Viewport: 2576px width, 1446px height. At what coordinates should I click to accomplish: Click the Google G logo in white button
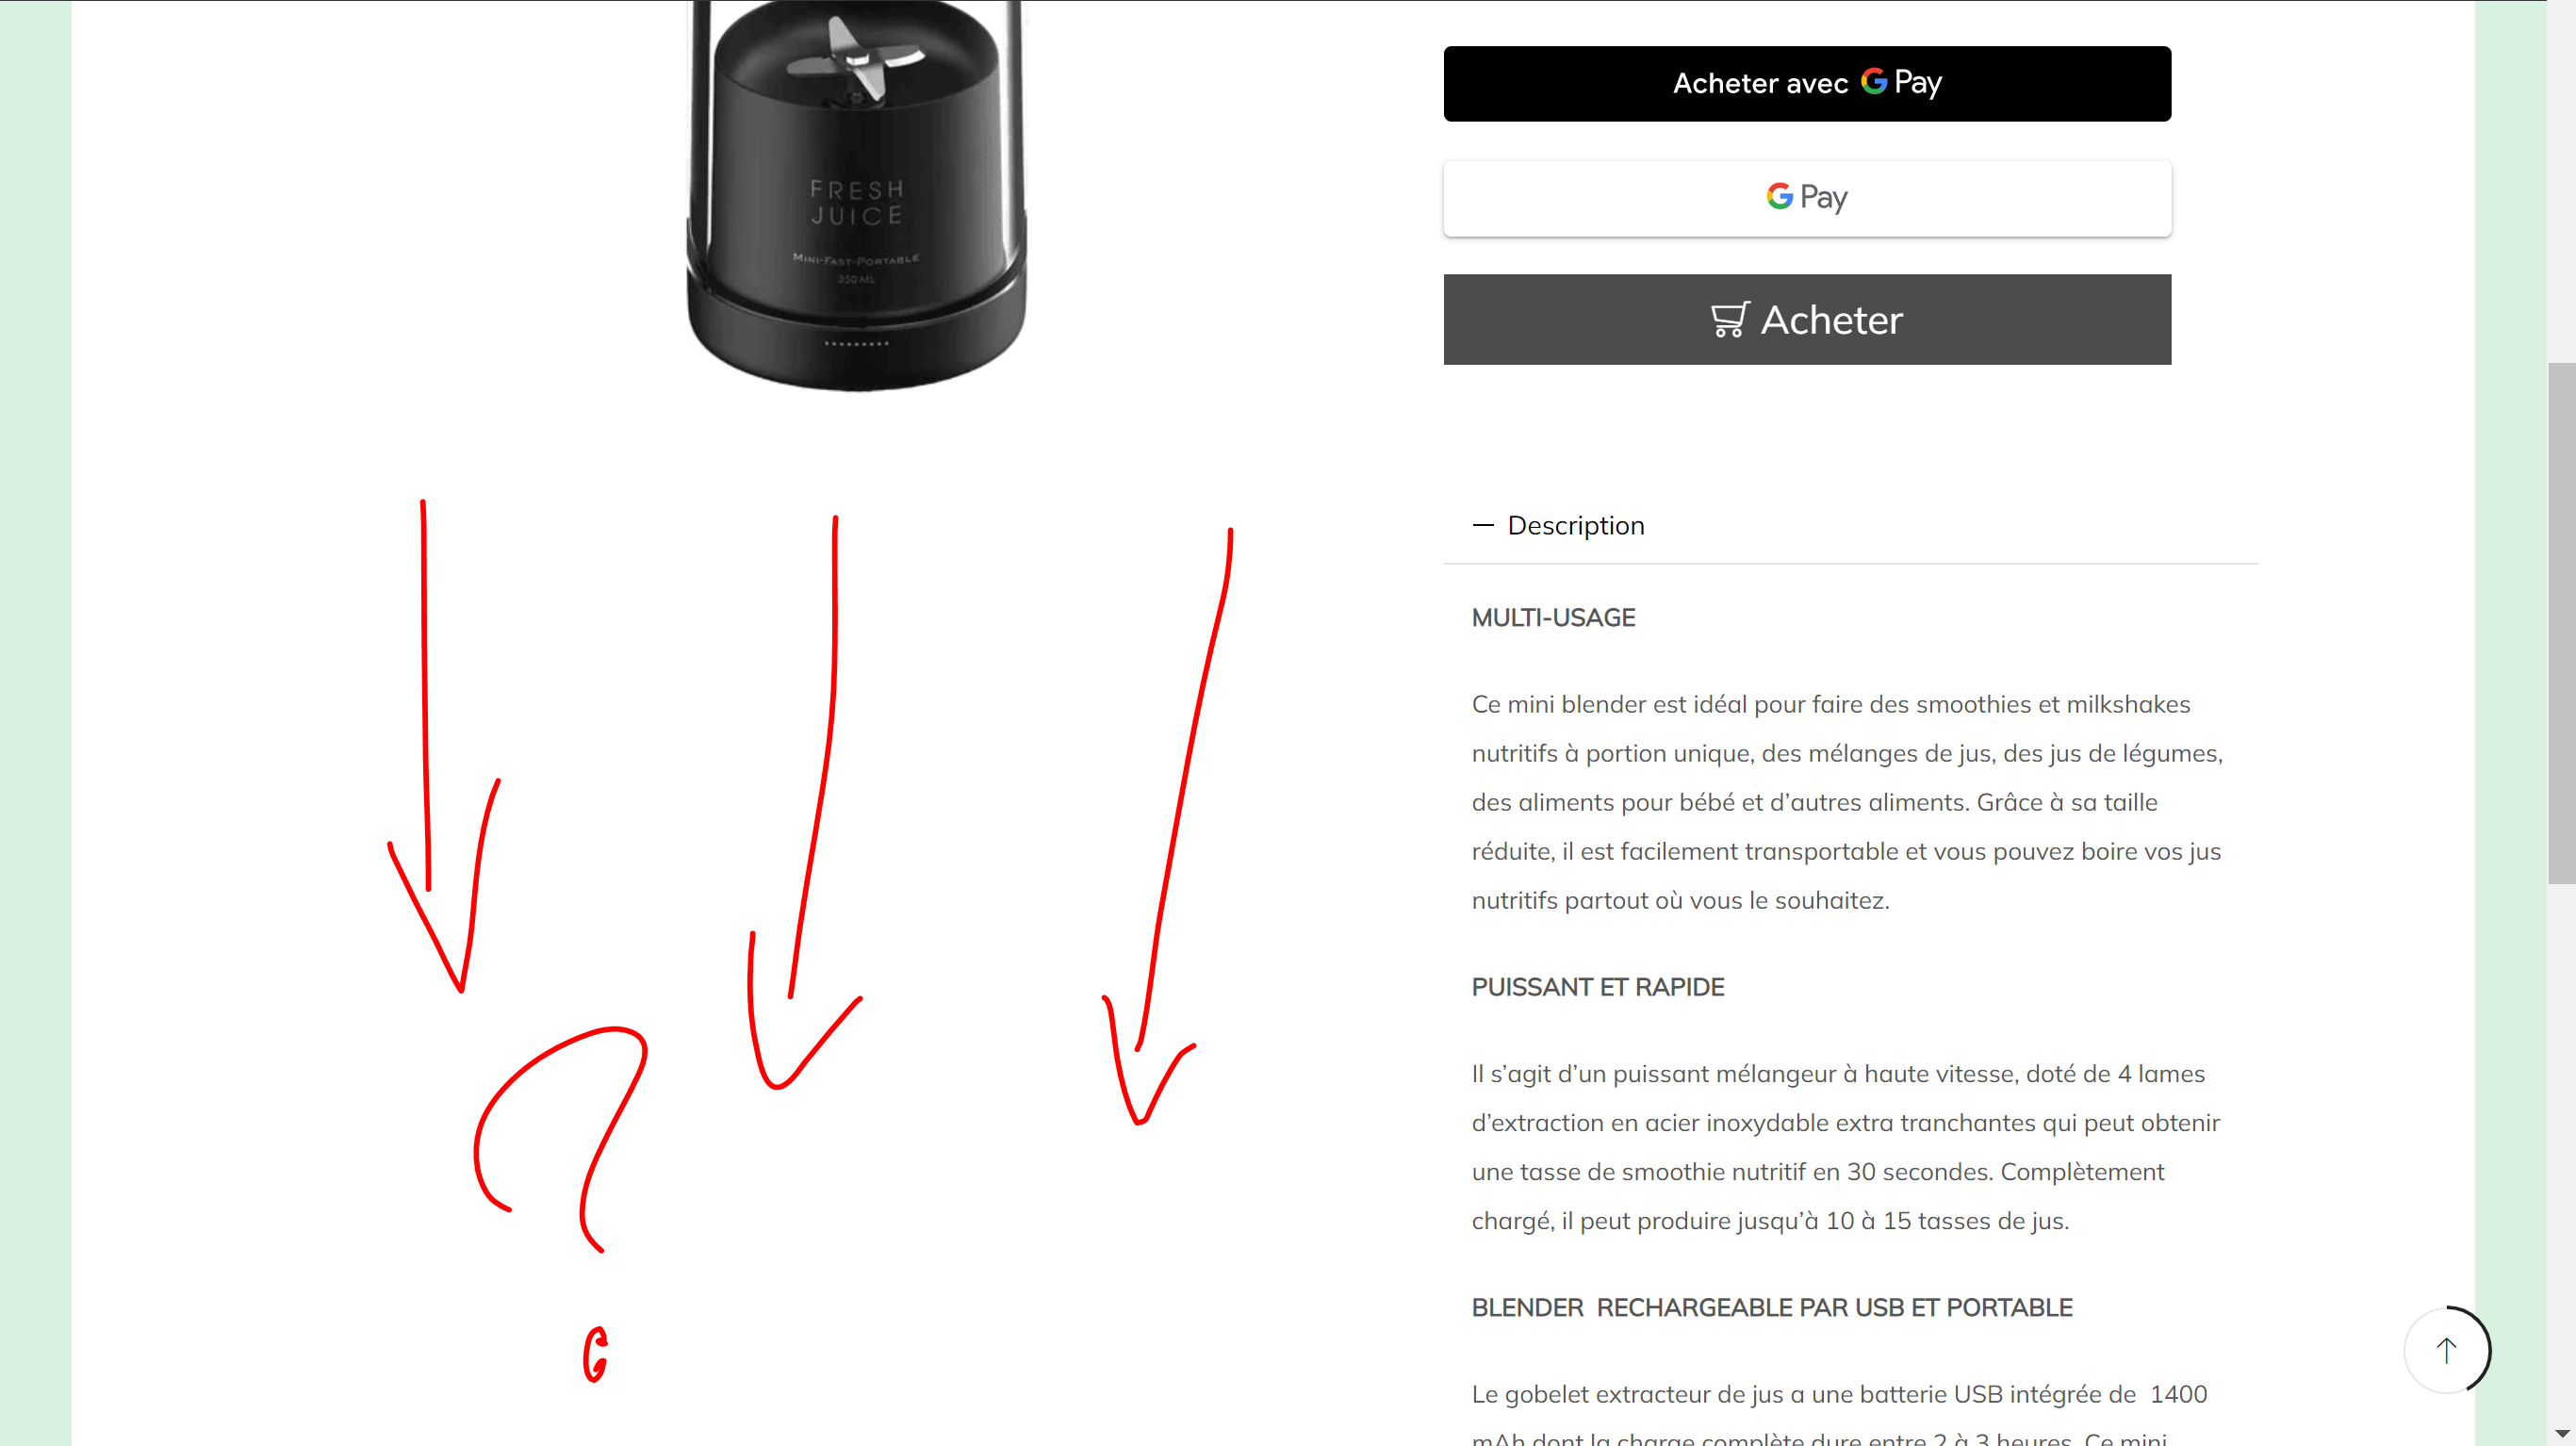point(1779,196)
